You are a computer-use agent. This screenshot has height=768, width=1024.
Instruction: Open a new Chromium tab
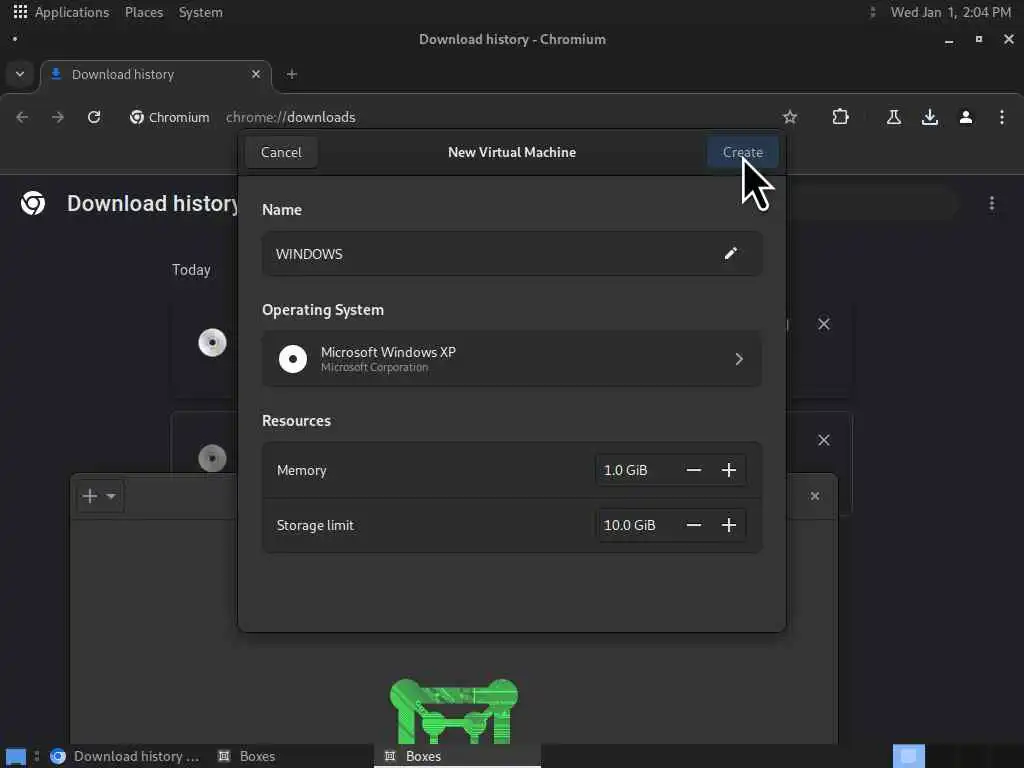tap(292, 74)
